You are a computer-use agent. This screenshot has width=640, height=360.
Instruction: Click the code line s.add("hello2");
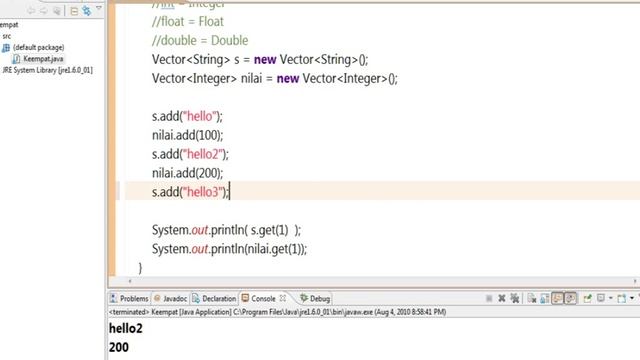click(190, 154)
